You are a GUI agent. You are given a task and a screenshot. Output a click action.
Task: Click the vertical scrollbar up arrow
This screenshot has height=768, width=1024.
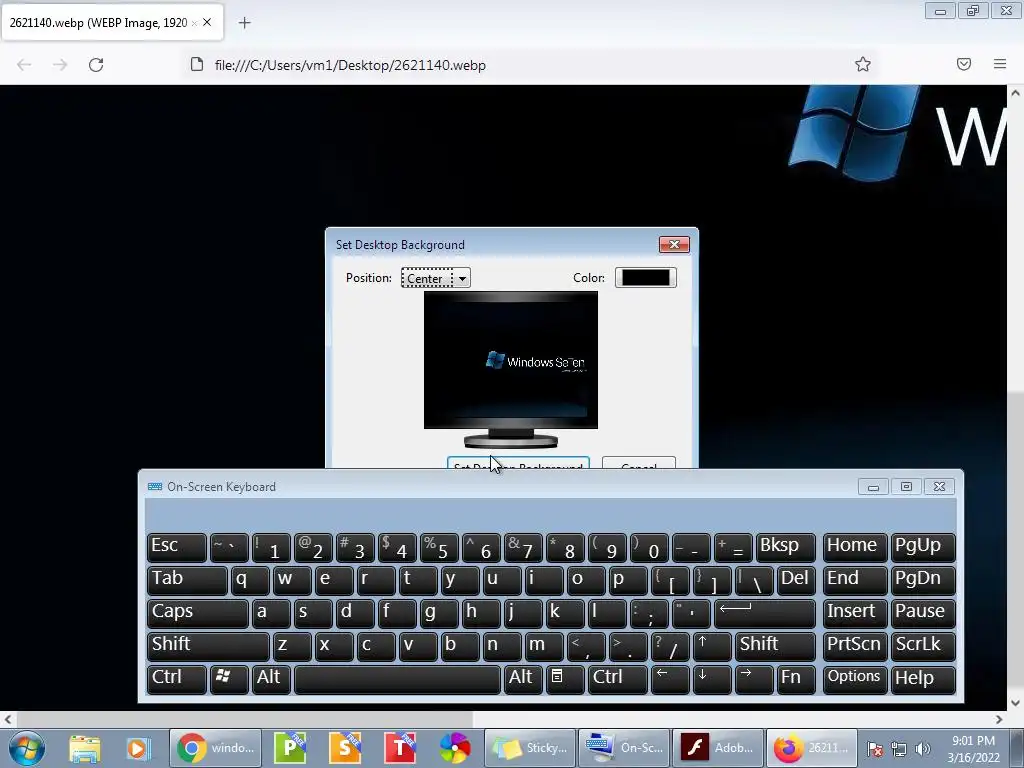click(x=1015, y=93)
